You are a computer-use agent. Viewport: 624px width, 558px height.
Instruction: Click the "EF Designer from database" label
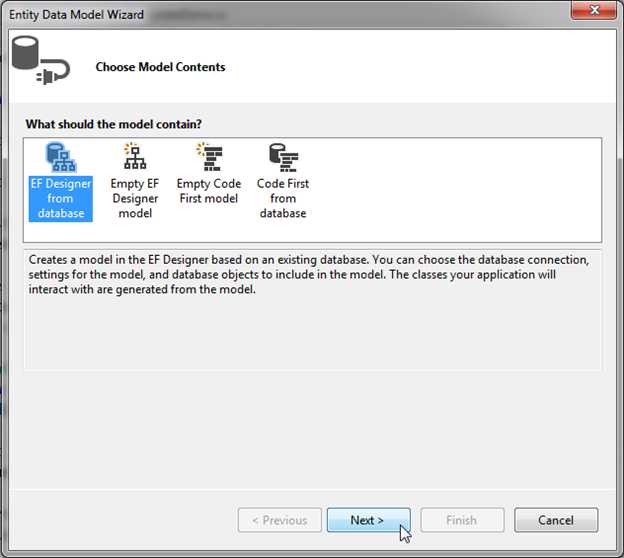(60, 199)
